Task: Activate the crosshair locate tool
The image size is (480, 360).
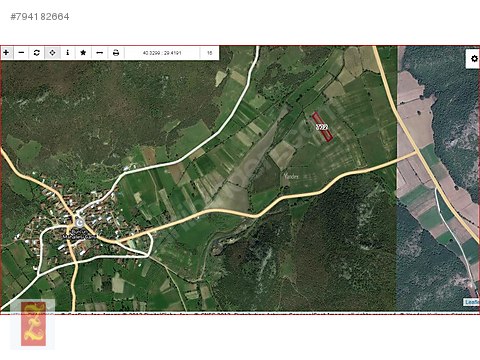Action: [x=52, y=53]
